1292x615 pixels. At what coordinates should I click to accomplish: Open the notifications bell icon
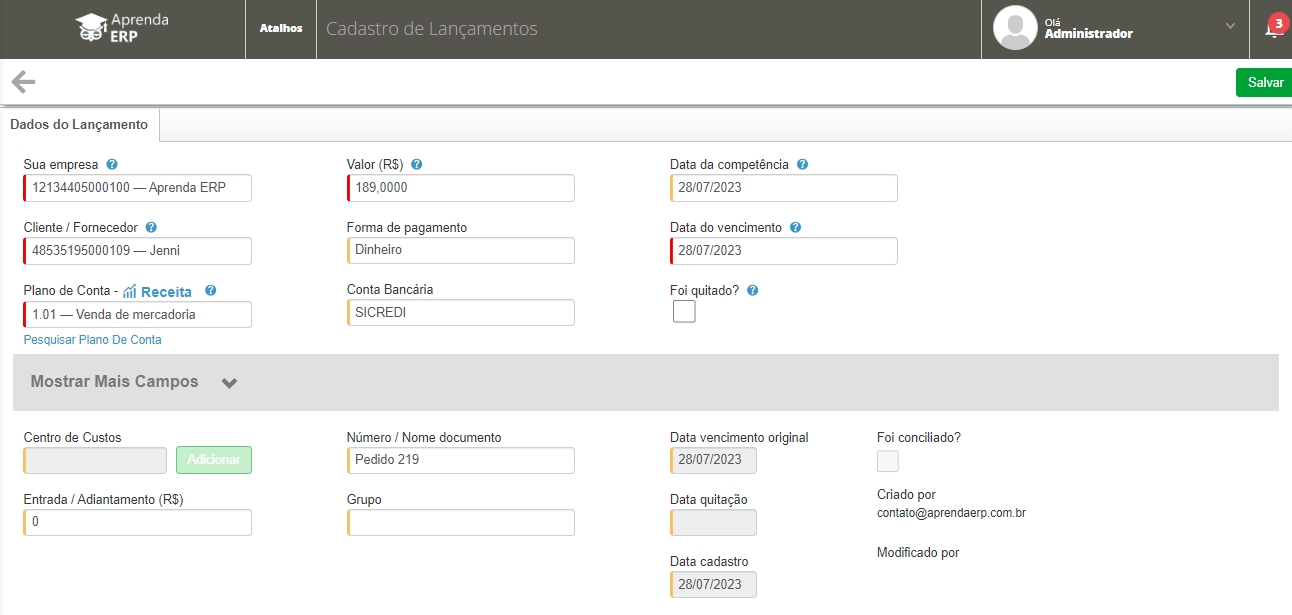tap(1272, 29)
